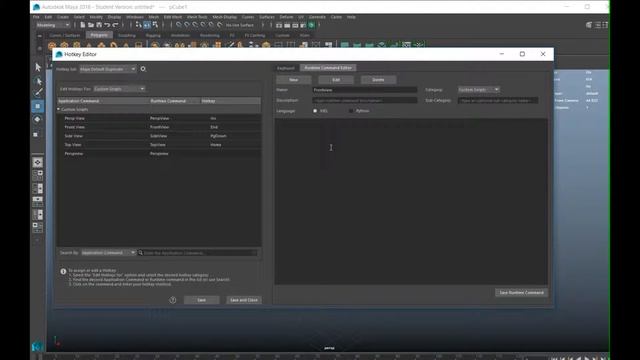Image resolution: width=640 pixels, height=360 pixels.
Task: Select the Rotate tool in toolbox
Action: tap(38, 119)
